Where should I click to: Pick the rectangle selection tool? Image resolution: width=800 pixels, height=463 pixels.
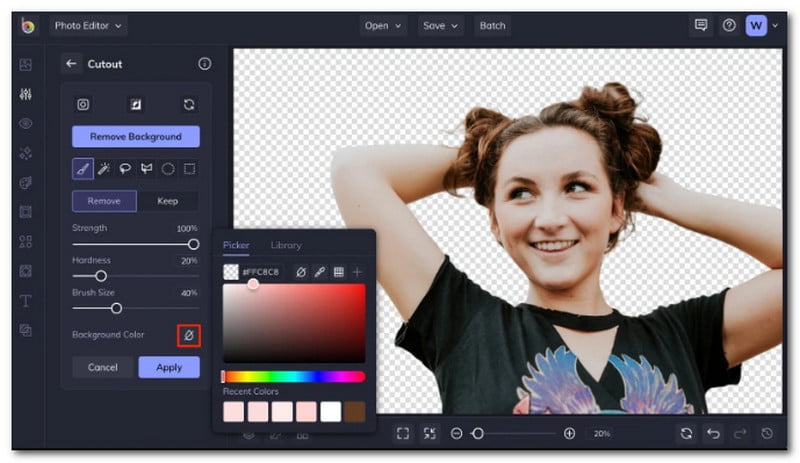pos(189,169)
